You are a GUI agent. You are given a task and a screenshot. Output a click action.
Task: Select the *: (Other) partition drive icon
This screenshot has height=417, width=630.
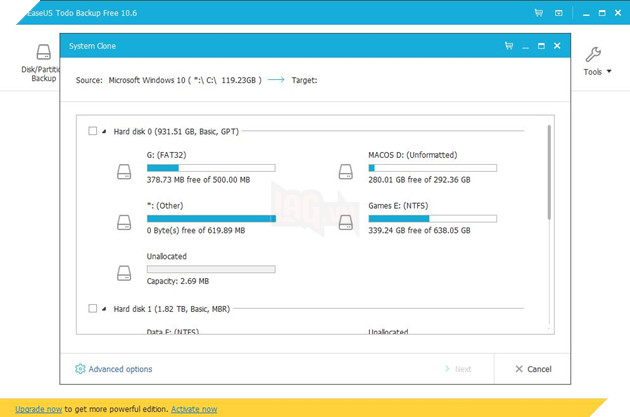(124, 222)
